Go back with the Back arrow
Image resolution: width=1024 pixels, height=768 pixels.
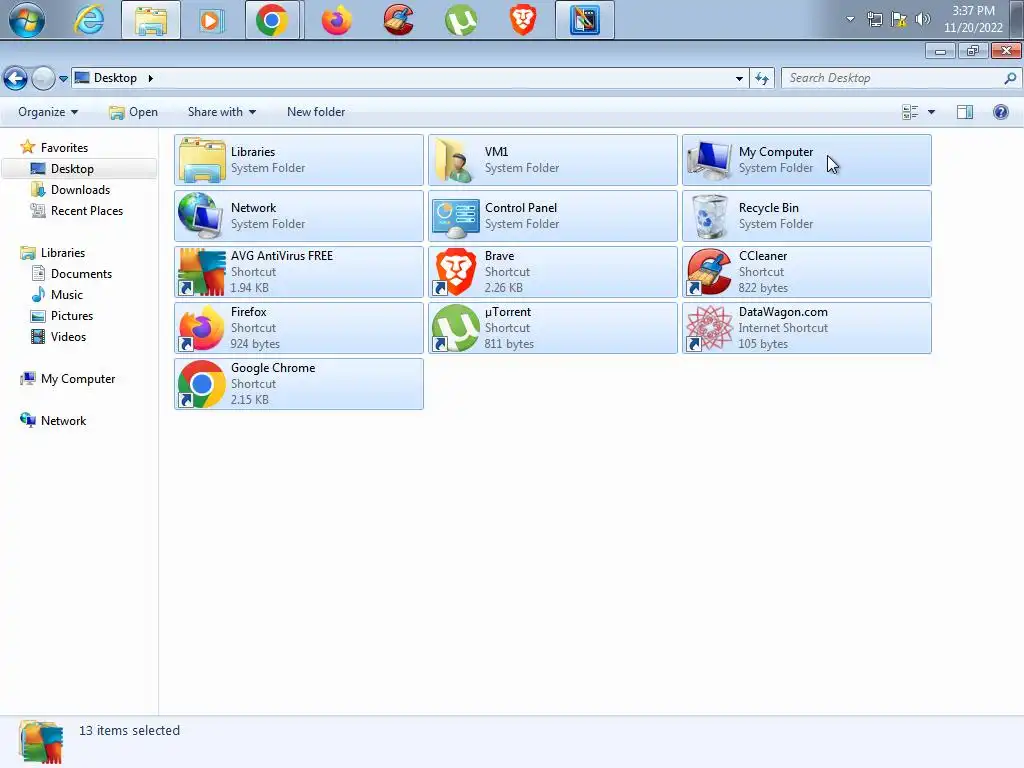[16, 78]
